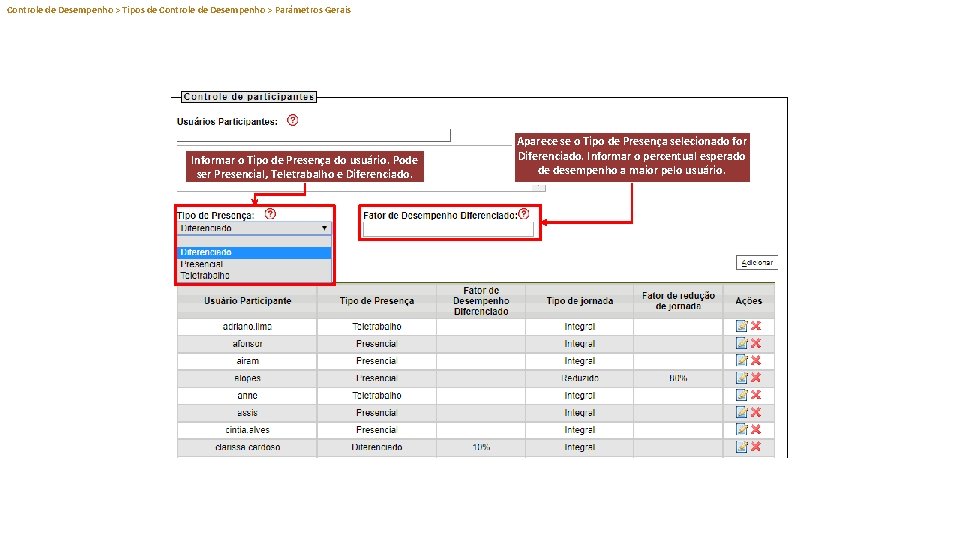Edit the assis participant row
960x540 pixels.
[x=741, y=412]
